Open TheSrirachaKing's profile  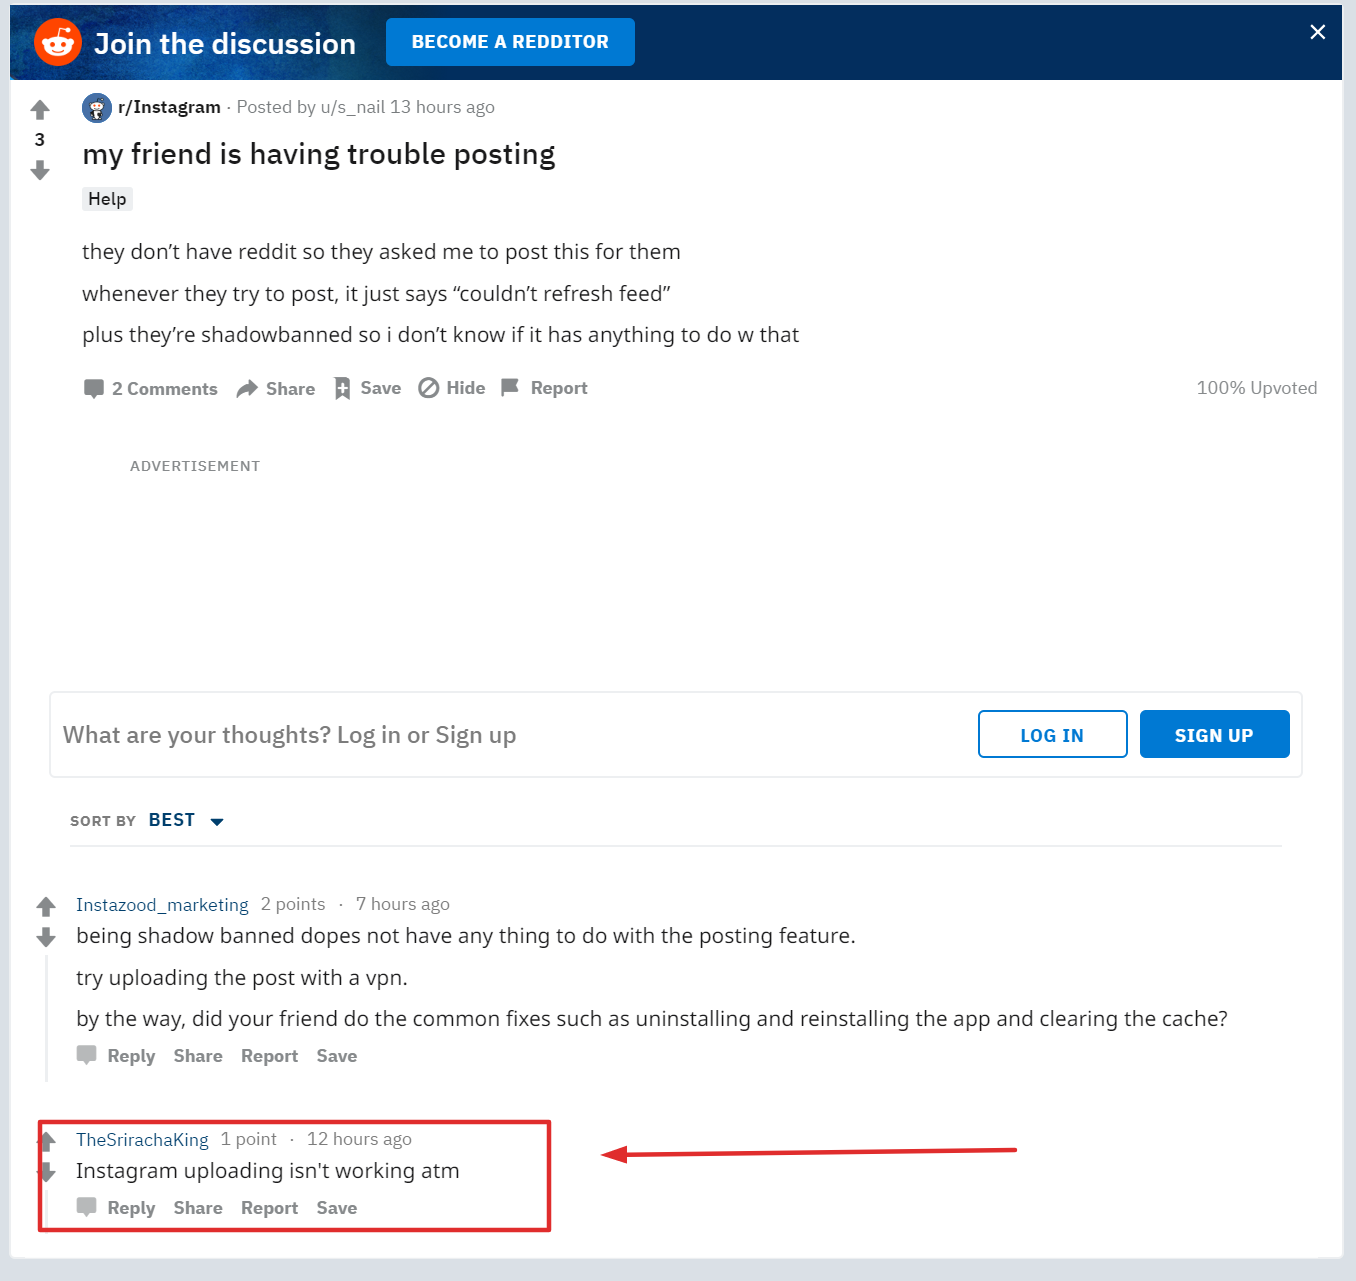pyautogui.click(x=142, y=1140)
